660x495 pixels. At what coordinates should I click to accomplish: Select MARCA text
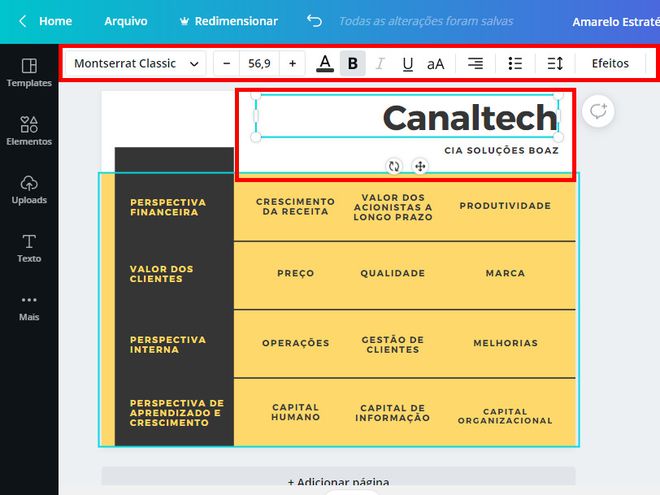pos(505,273)
